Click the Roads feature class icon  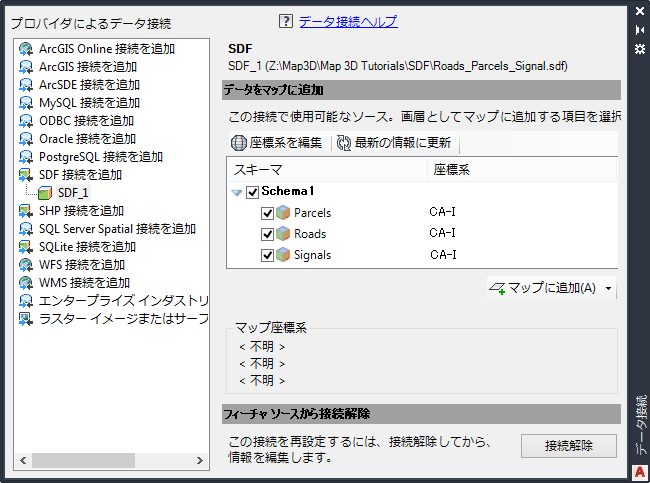(283, 234)
